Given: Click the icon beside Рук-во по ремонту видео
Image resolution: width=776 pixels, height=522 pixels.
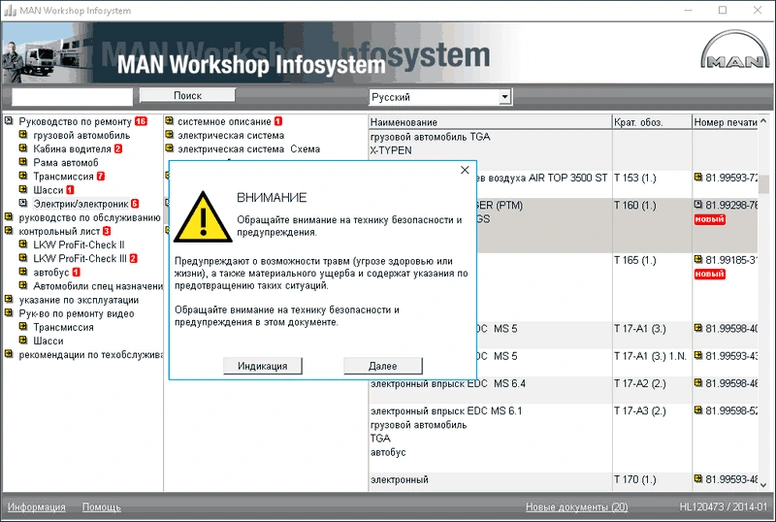Looking at the screenshot, I should pyautogui.click(x=8, y=313).
